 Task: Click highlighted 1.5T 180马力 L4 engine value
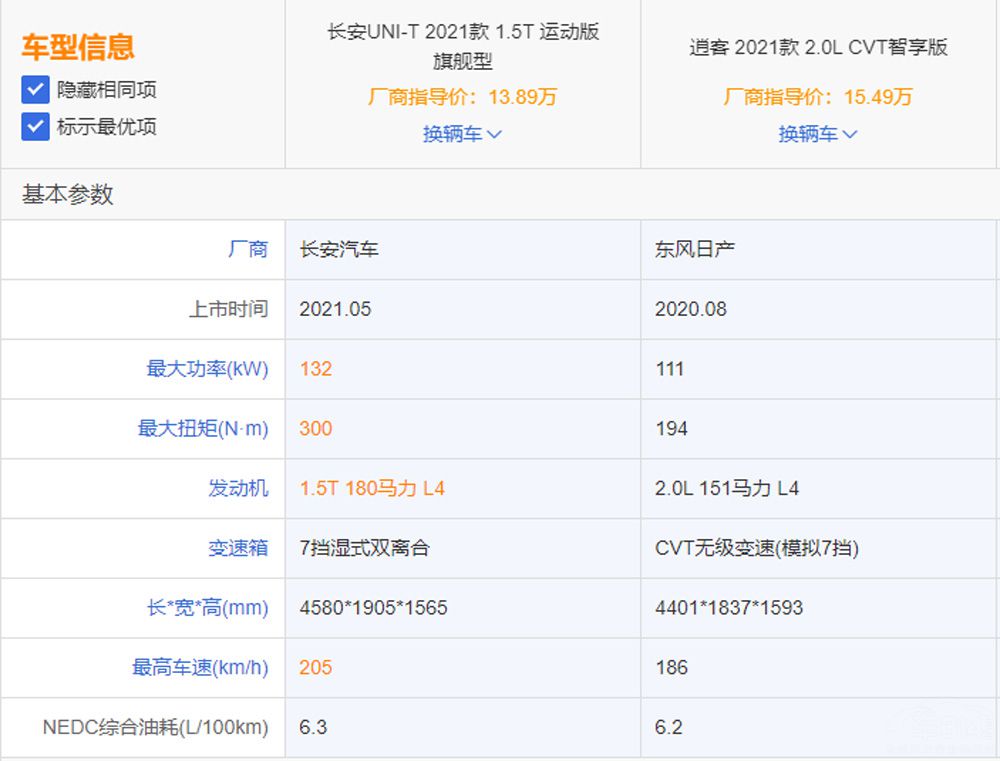coord(372,488)
